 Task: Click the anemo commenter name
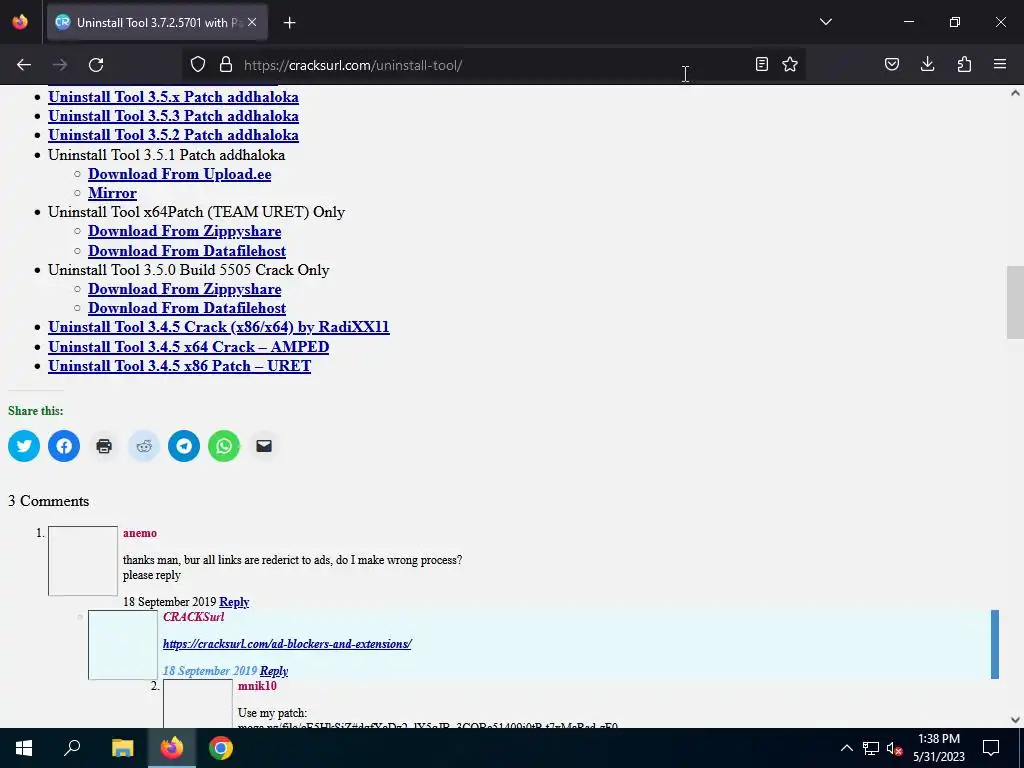(x=140, y=533)
